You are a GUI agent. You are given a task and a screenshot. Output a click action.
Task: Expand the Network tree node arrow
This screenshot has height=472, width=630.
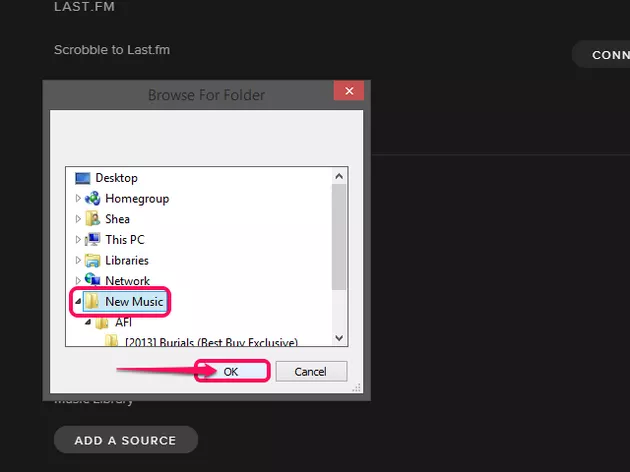[78, 280]
